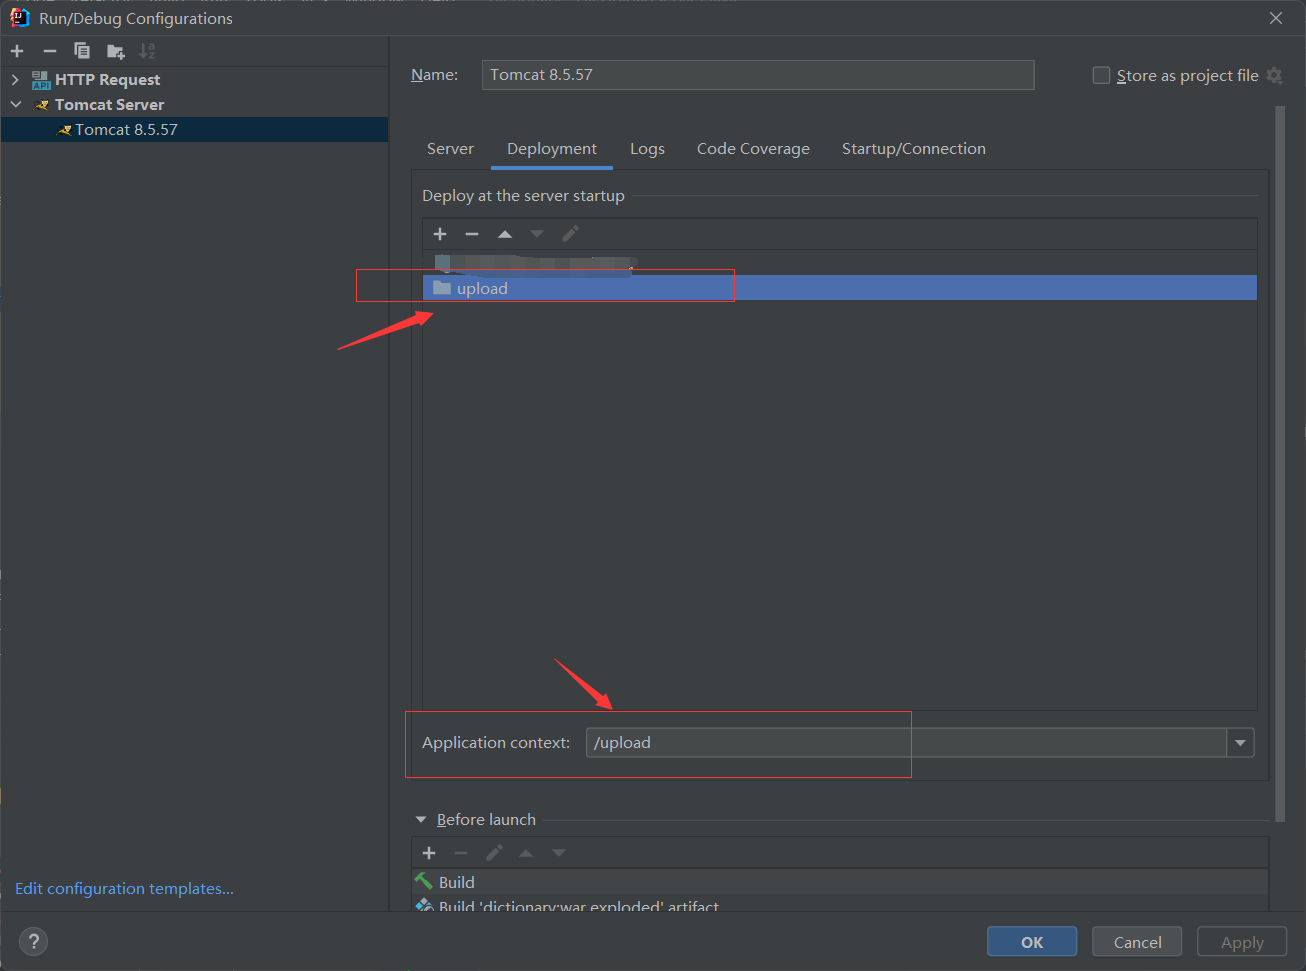Open Edit configuration templates link
Viewport: 1306px width, 971px height.
pyautogui.click(x=124, y=888)
